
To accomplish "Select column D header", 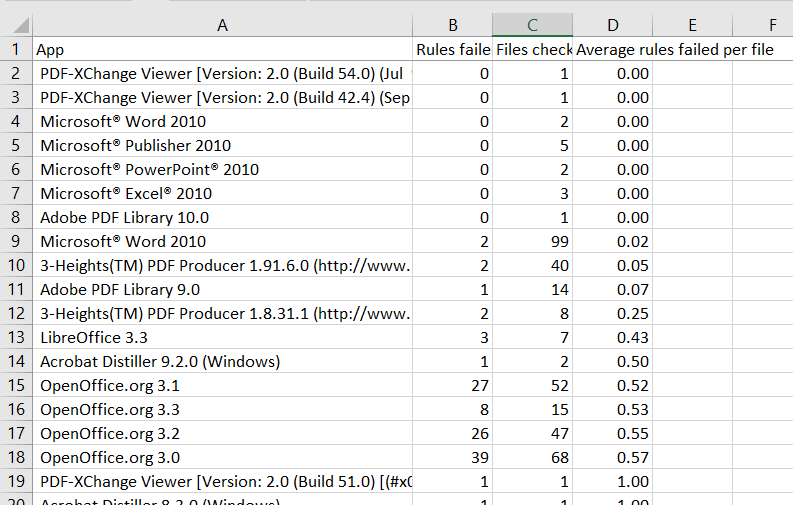I will coord(612,25).
